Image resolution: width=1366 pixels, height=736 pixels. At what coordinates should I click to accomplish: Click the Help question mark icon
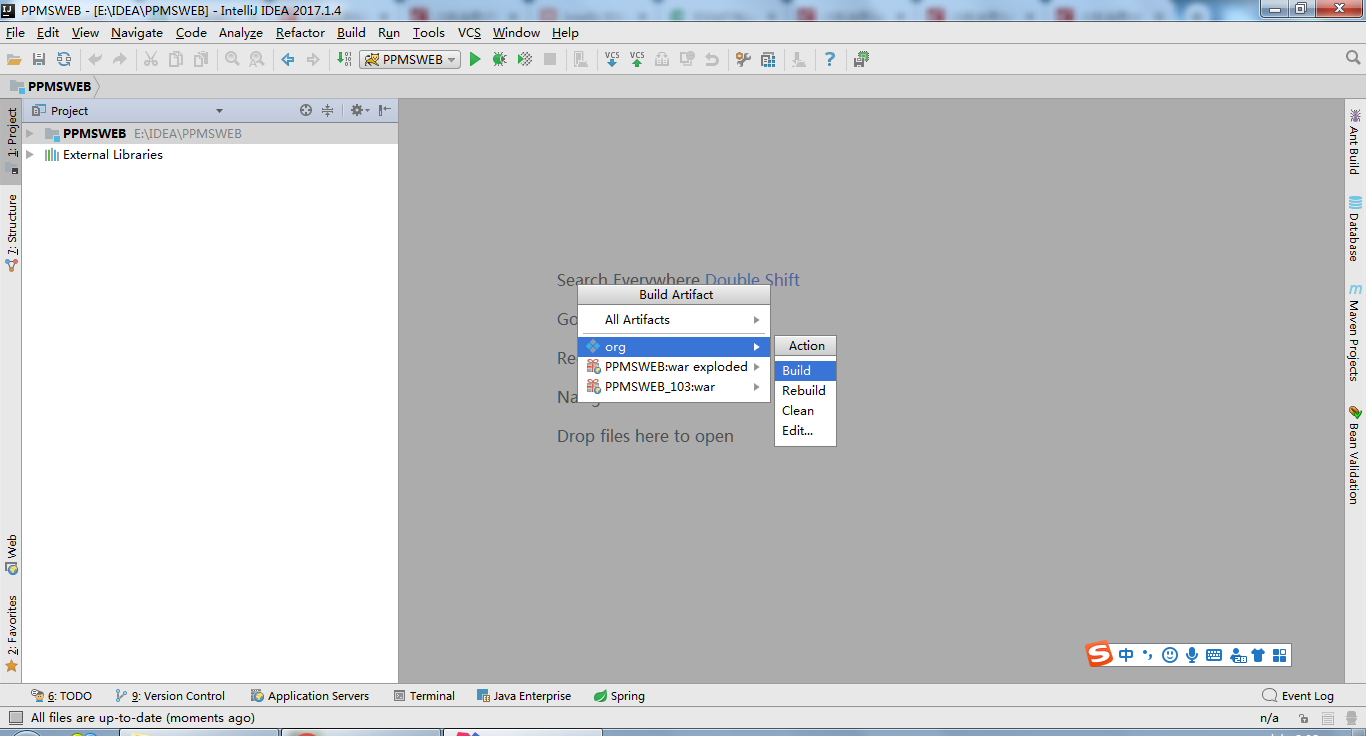(829, 60)
